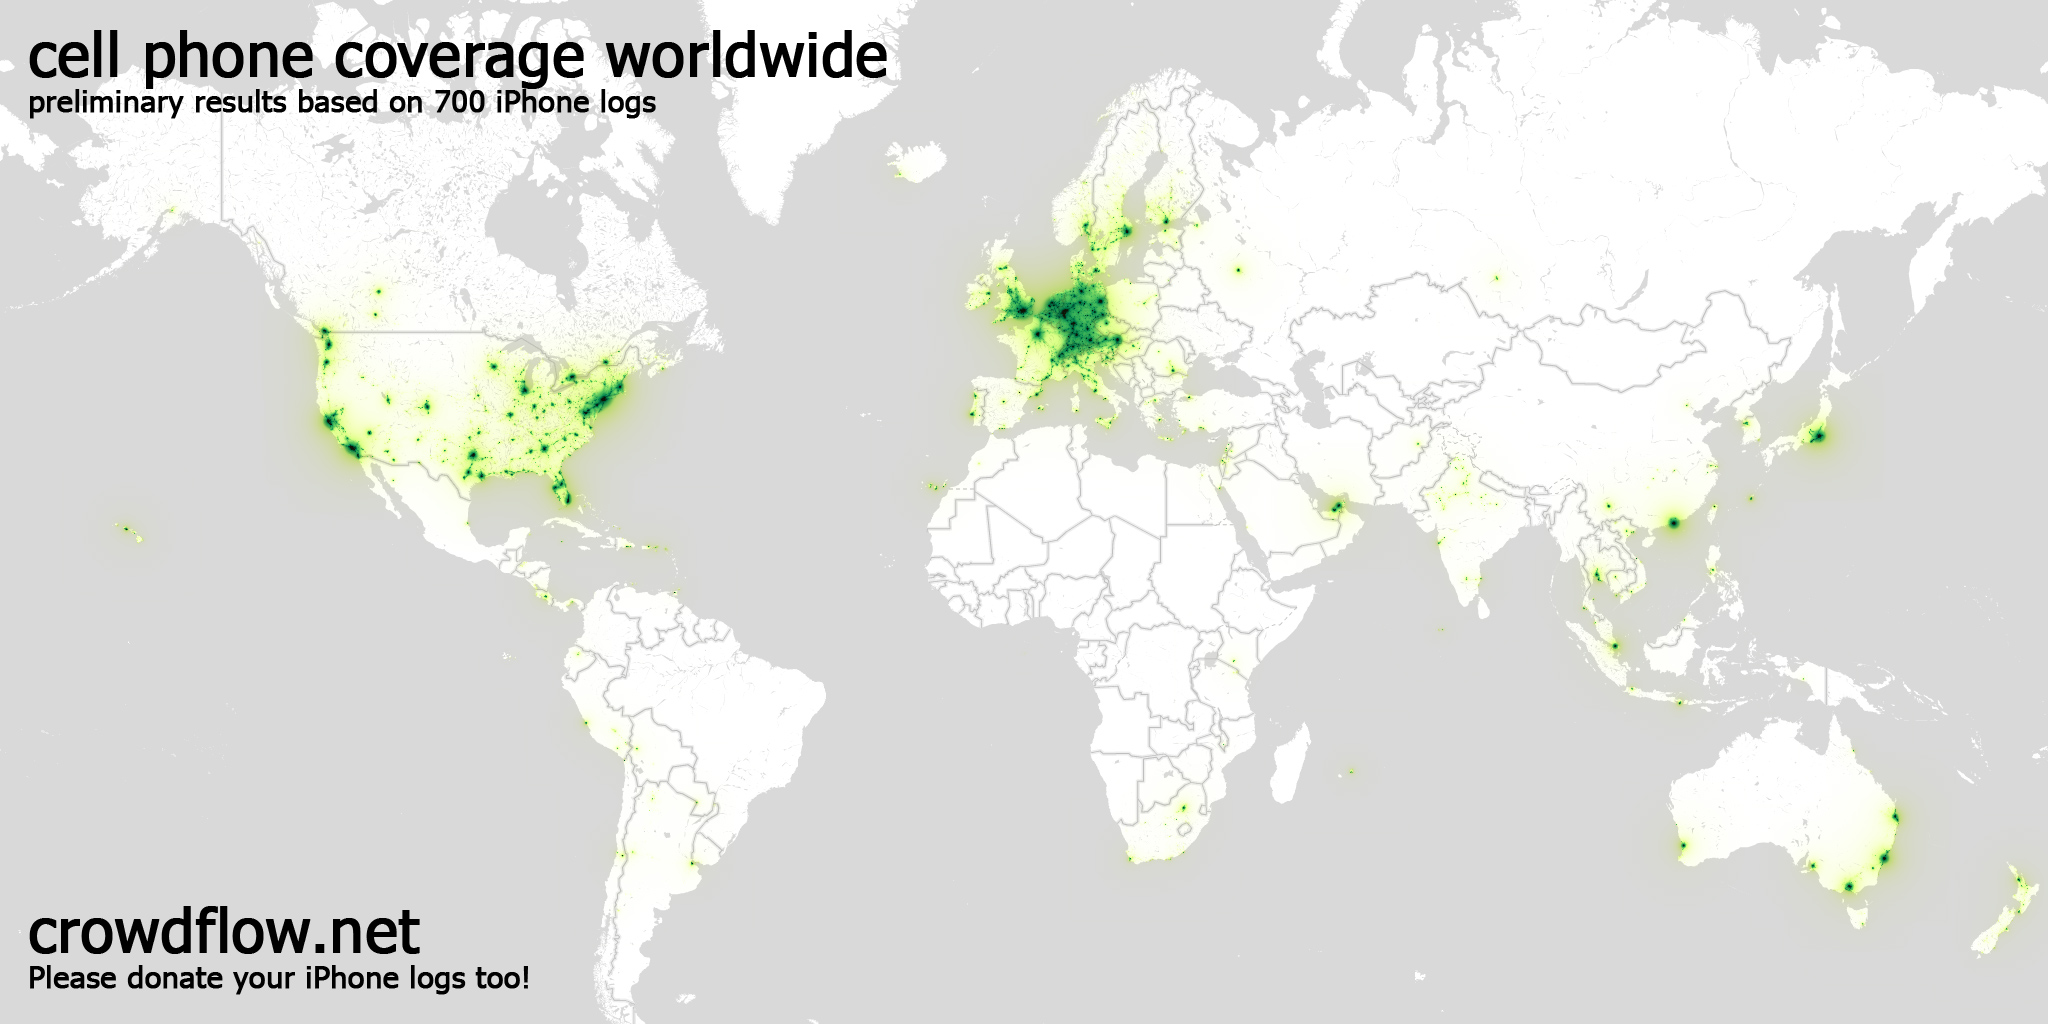
Task: Click the crowdflow.net text
Action: [224, 932]
